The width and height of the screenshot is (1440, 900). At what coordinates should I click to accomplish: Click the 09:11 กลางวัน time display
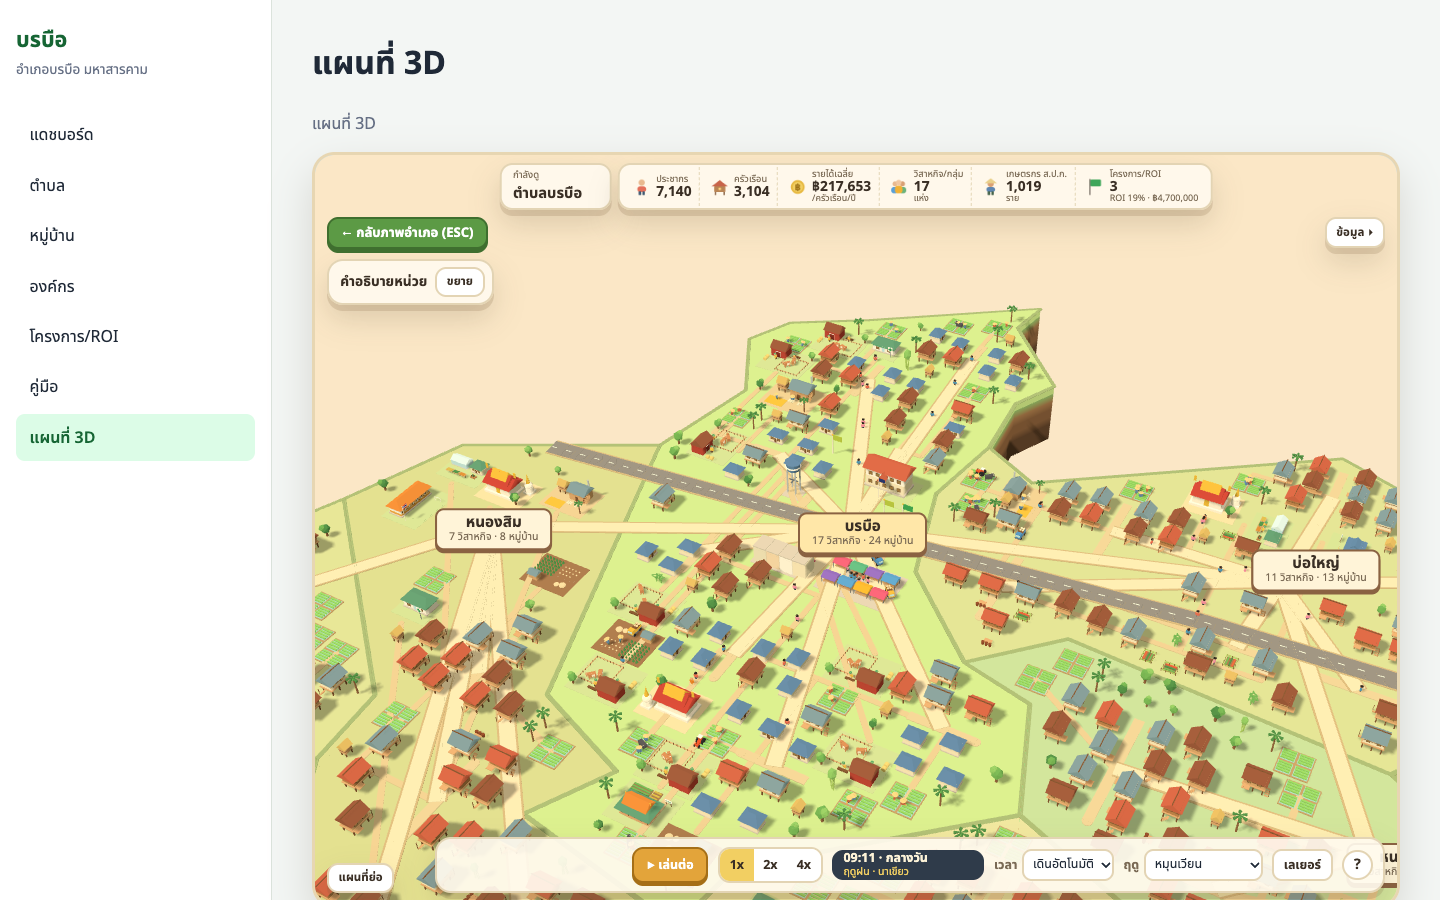[x=908, y=865]
